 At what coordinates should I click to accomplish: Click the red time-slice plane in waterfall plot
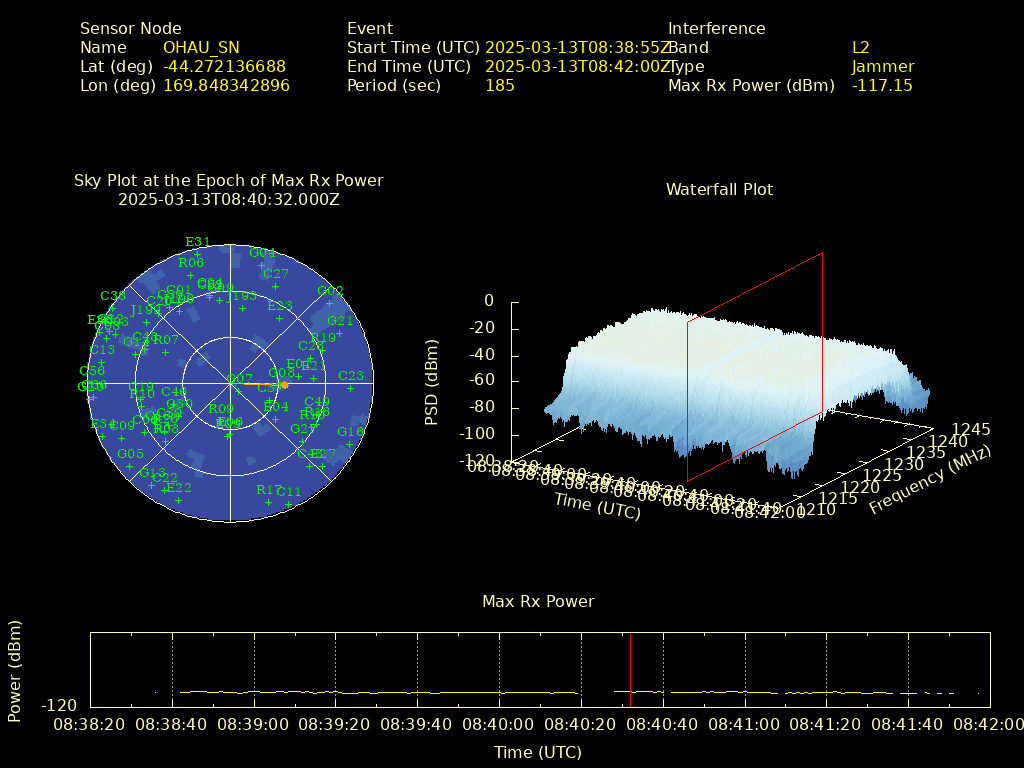[756, 365]
